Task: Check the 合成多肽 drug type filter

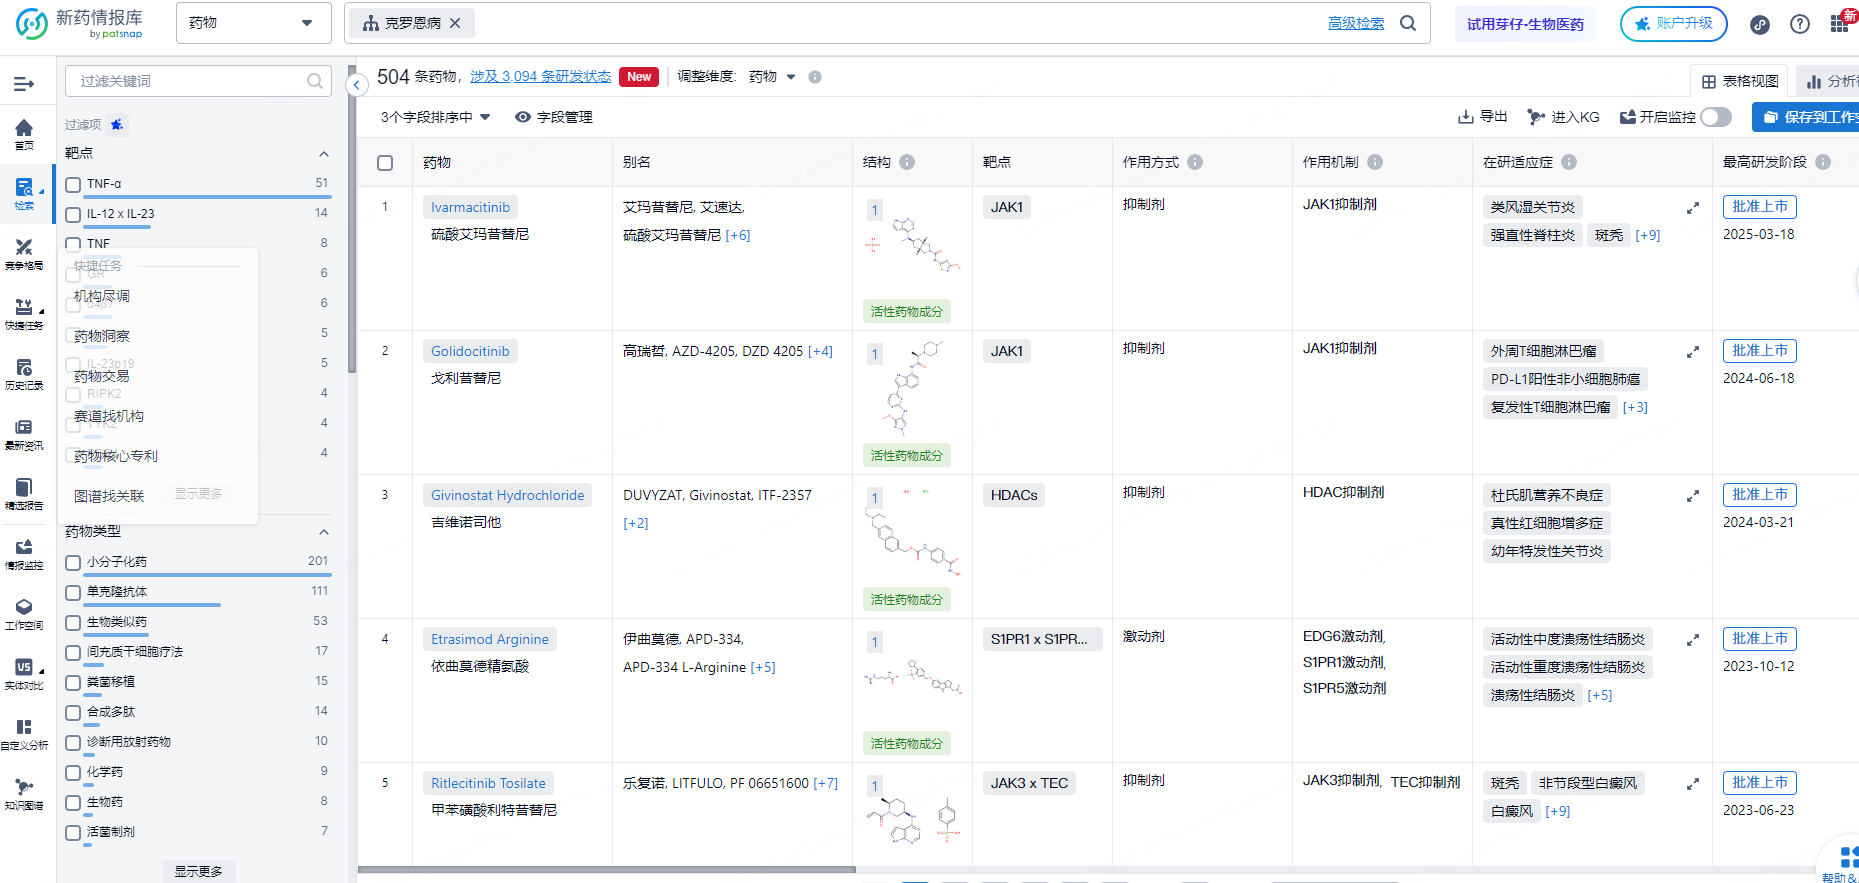Action: click(73, 712)
